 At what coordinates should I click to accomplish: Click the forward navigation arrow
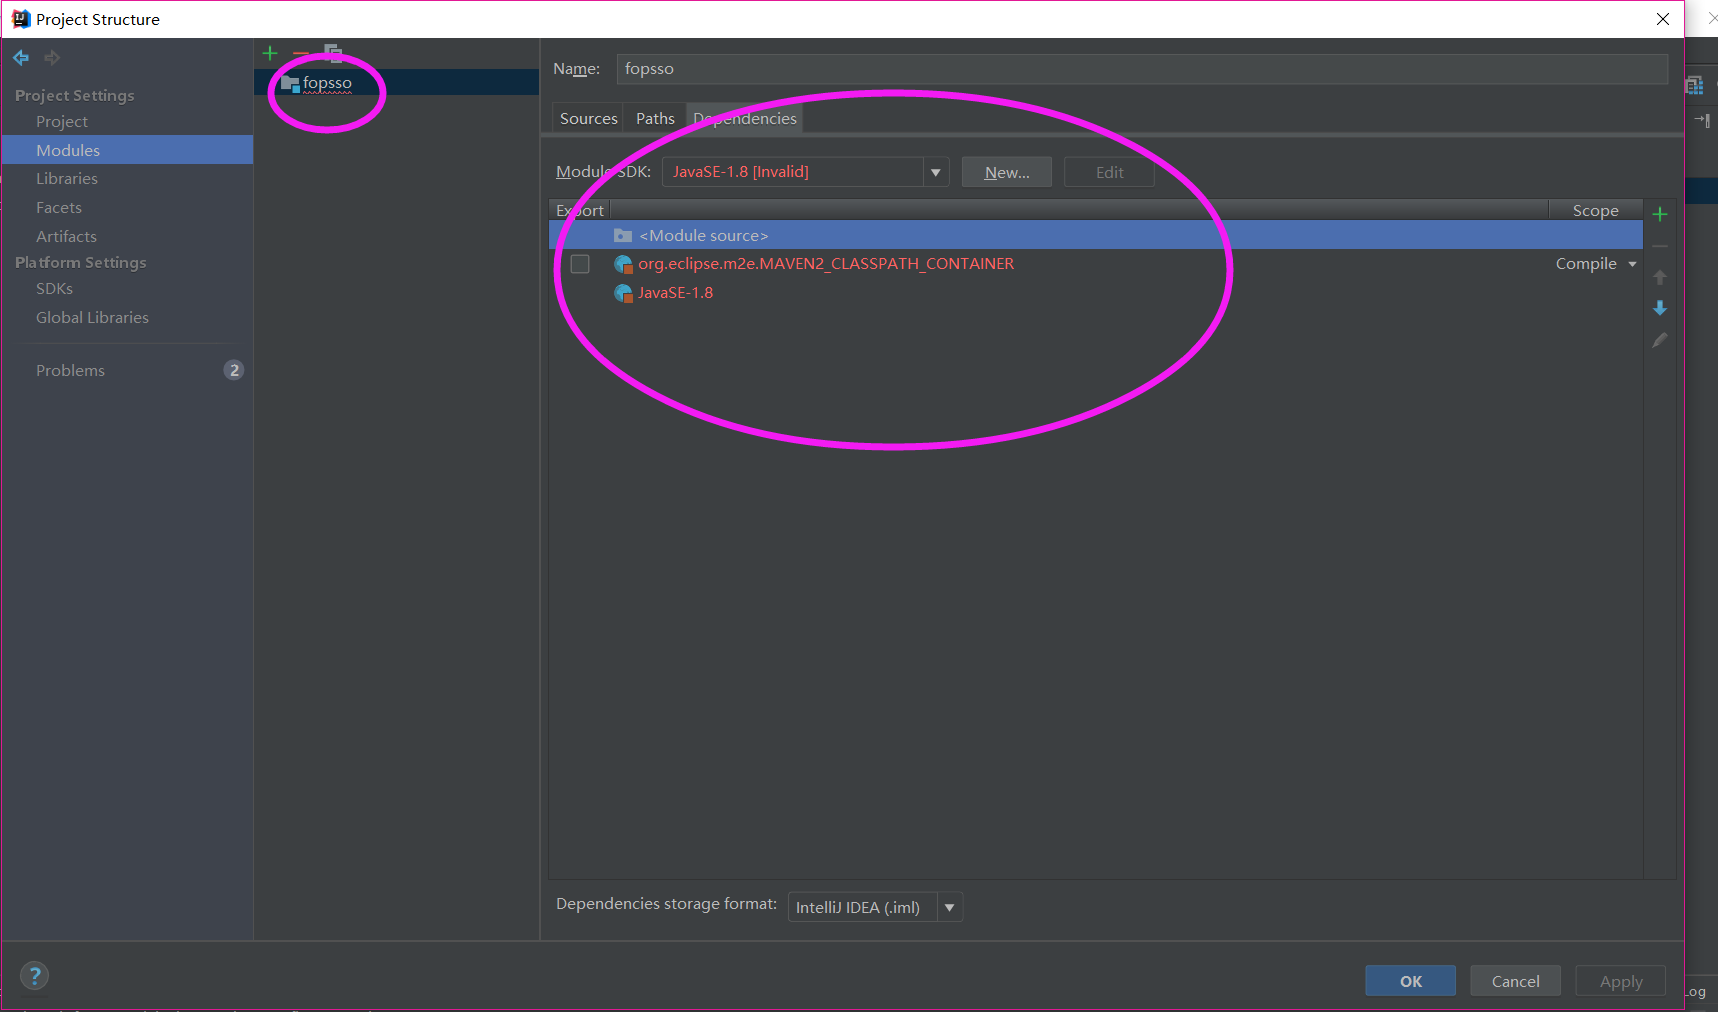point(52,58)
